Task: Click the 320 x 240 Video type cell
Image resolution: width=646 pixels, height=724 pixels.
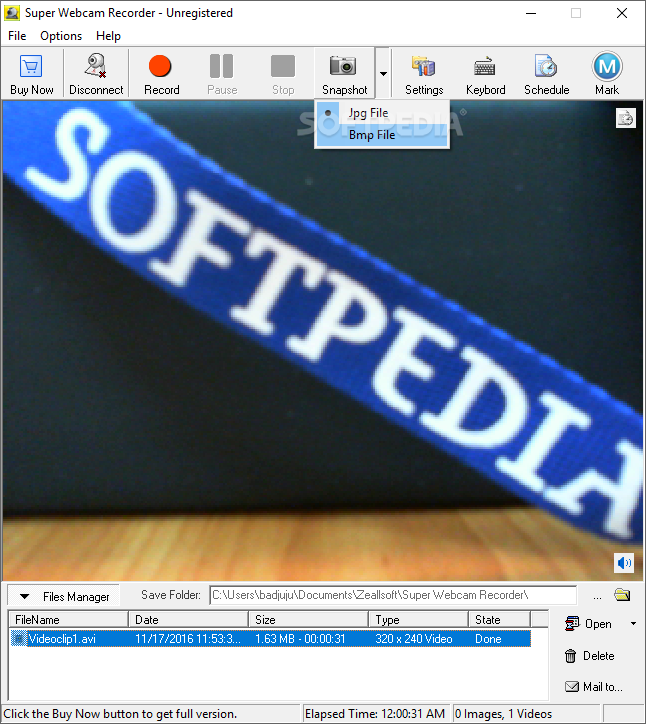Action: [414, 639]
